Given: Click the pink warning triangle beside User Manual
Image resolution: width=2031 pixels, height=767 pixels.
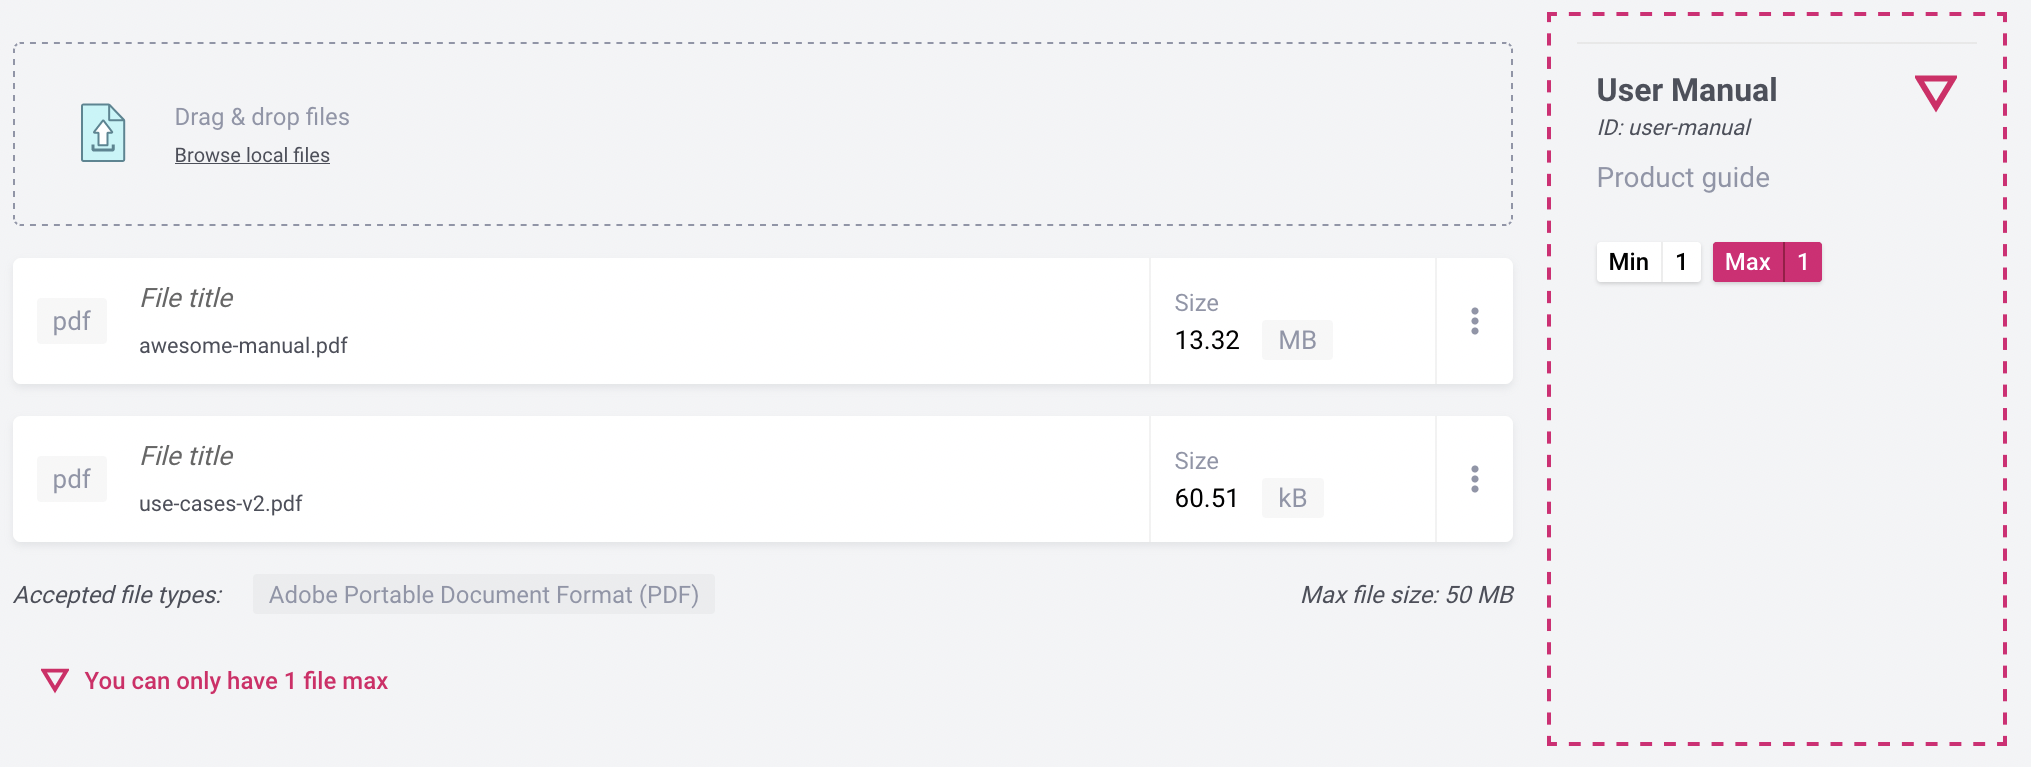Looking at the screenshot, I should [x=1936, y=93].
